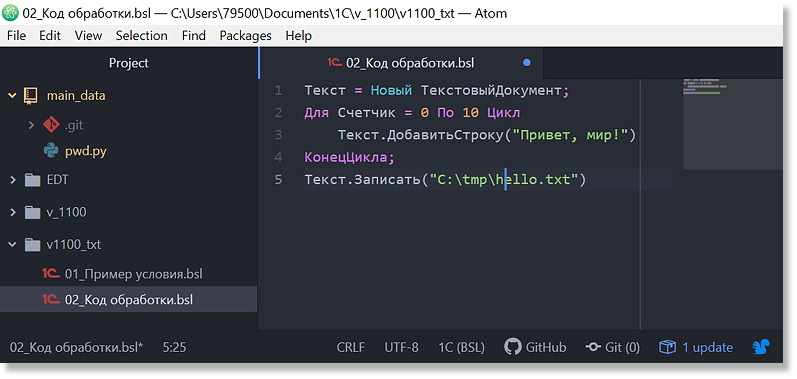
Task: Click line number 1 in the gutter
Action: [x=278, y=91]
